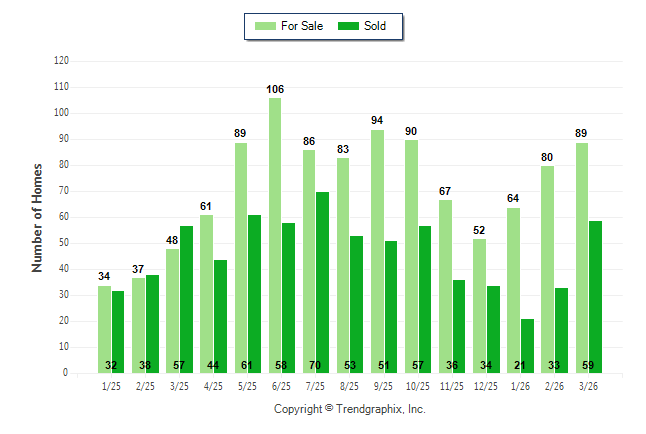This screenshot has width=646, height=434.
Task: Select the 7/25 Sold bar
Action: click(323, 282)
